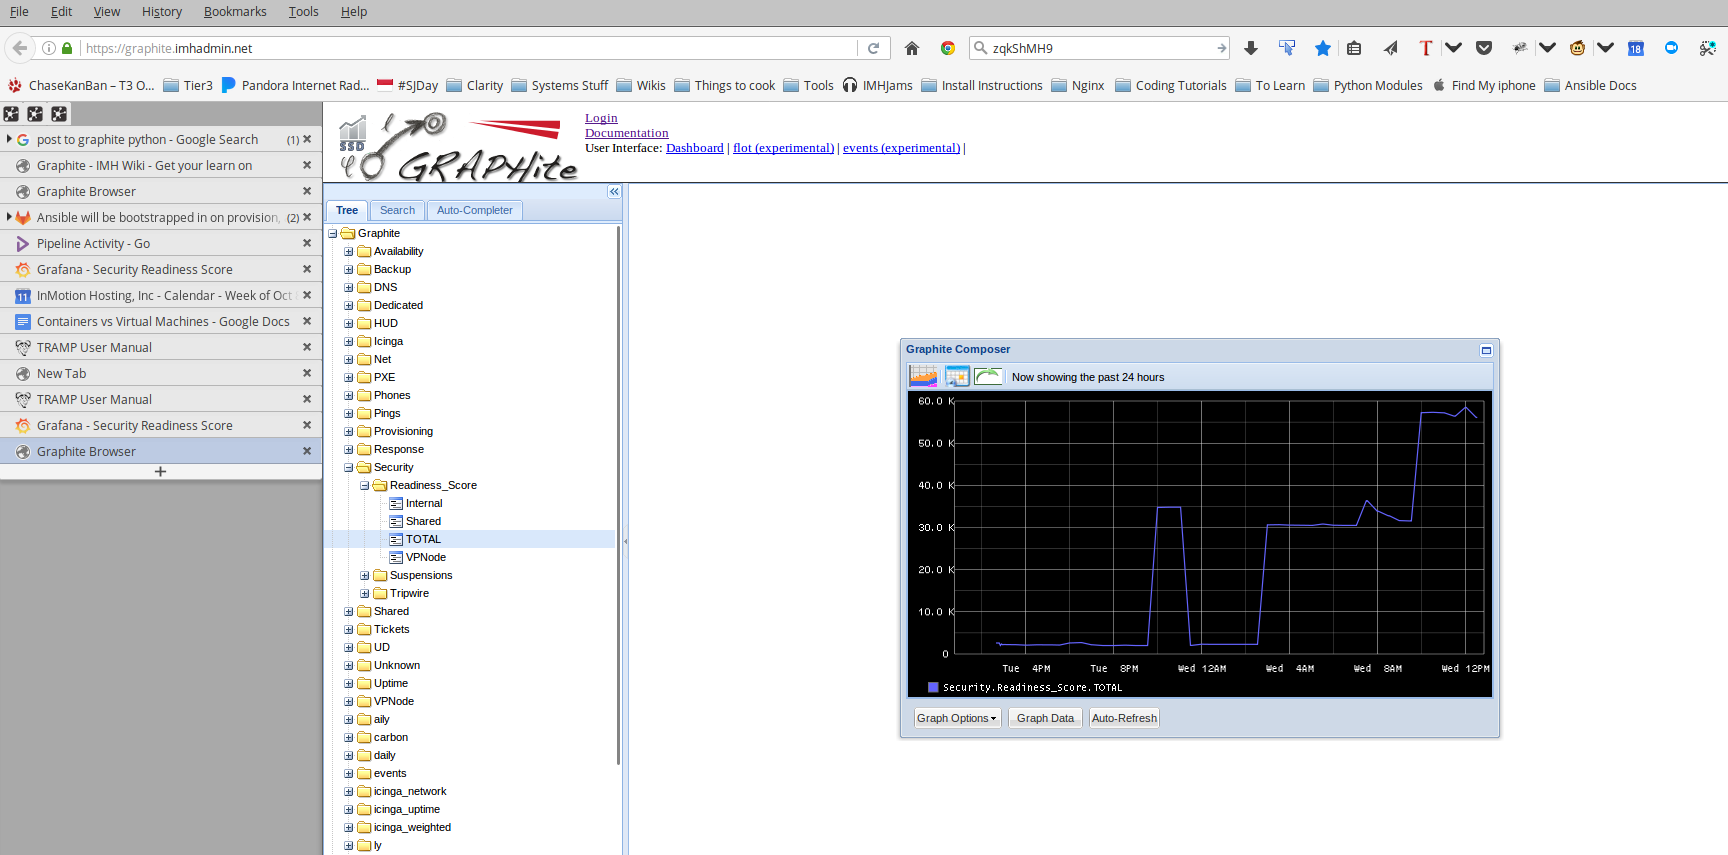
Task: Collapse the Security folder node
Action: [349, 468]
